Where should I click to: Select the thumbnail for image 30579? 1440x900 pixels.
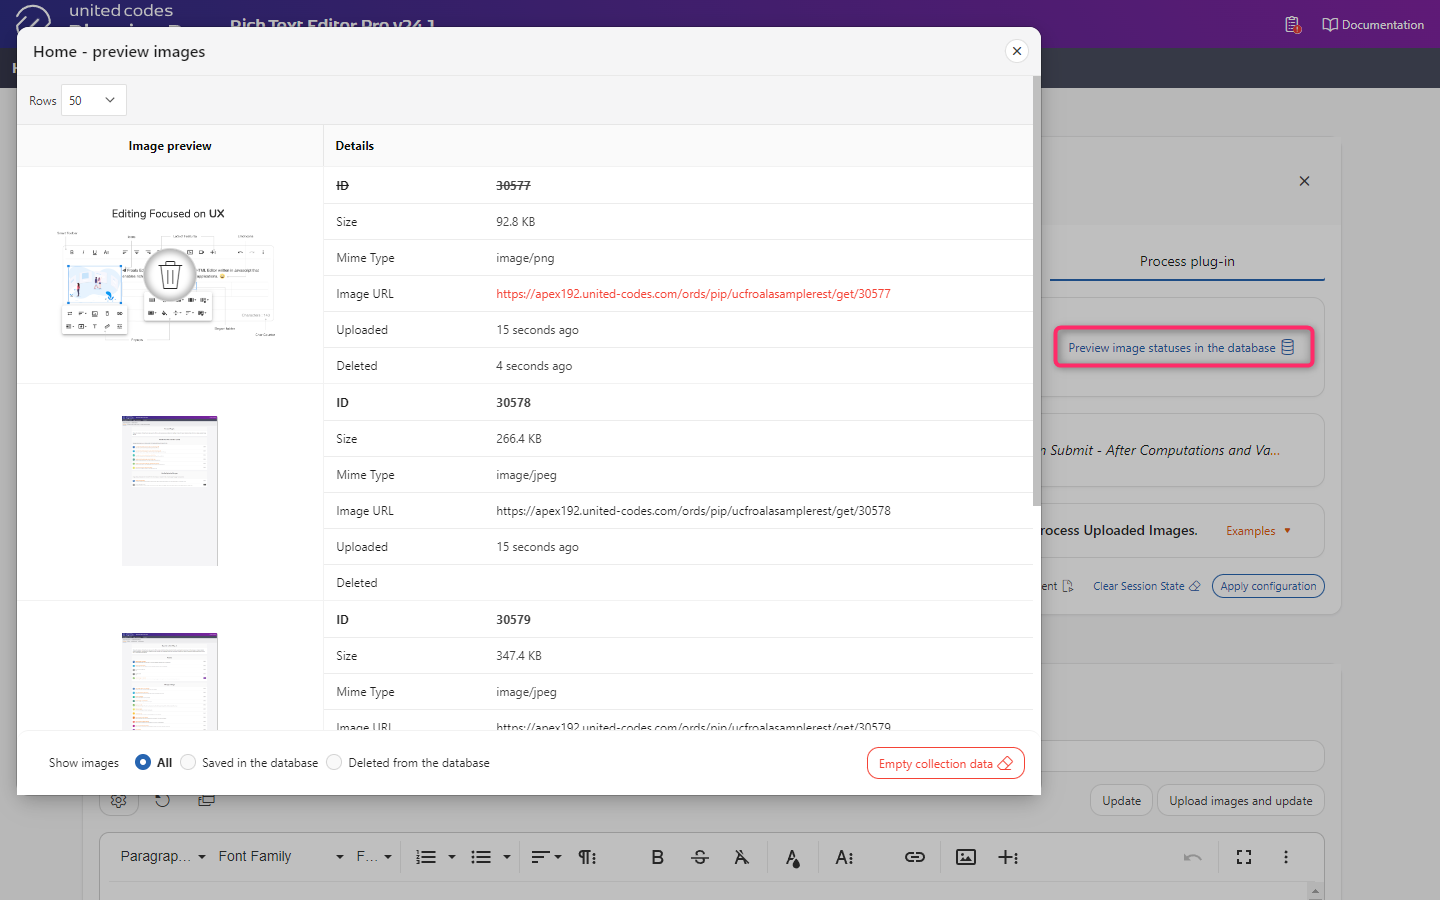pyautogui.click(x=170, y=681)
